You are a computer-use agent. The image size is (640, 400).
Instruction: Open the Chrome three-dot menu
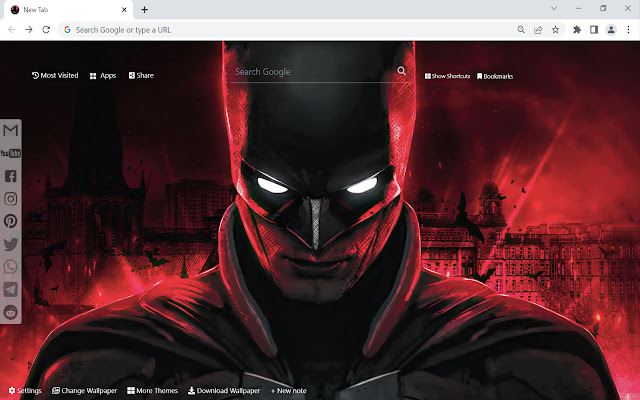pyautogui.click(x=628, y=30)
